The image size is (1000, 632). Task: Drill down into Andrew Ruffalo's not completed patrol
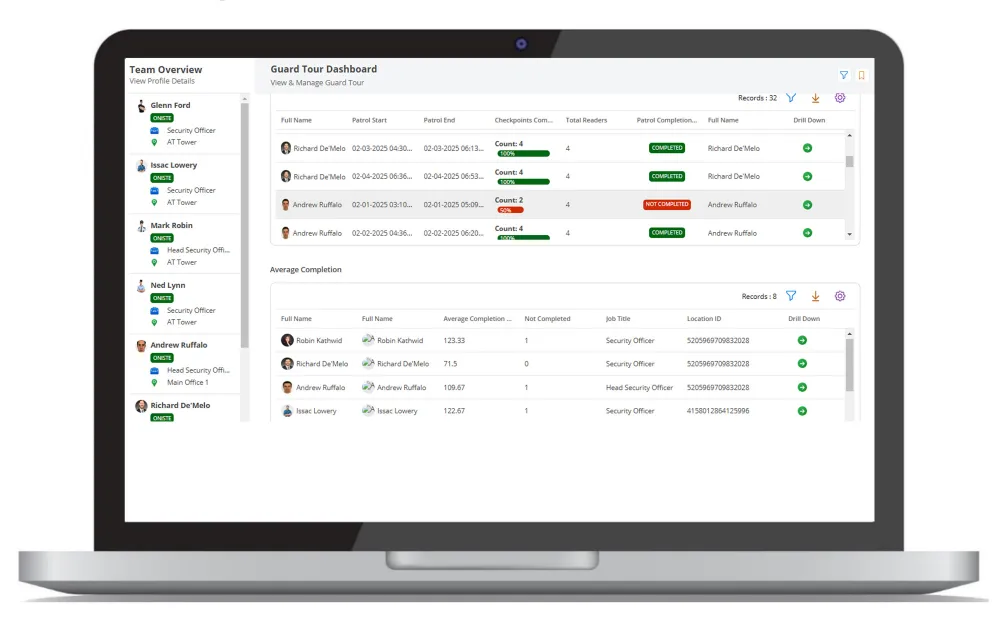pos(807,205)
